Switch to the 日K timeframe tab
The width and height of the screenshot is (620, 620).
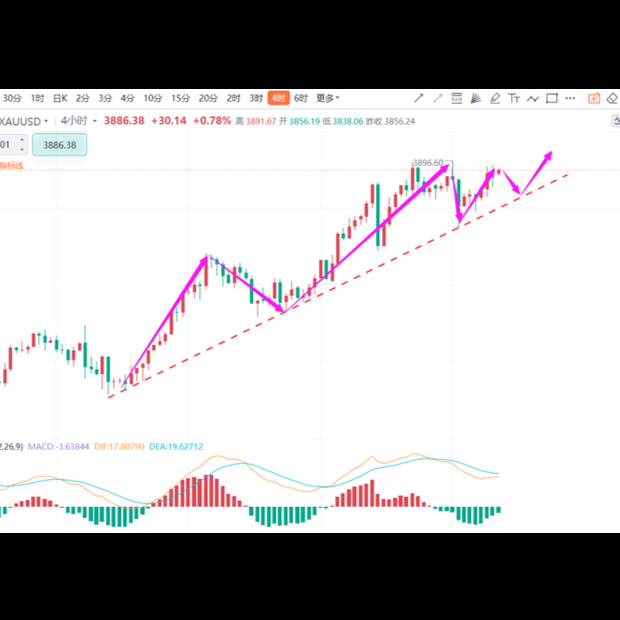[60, 98]
